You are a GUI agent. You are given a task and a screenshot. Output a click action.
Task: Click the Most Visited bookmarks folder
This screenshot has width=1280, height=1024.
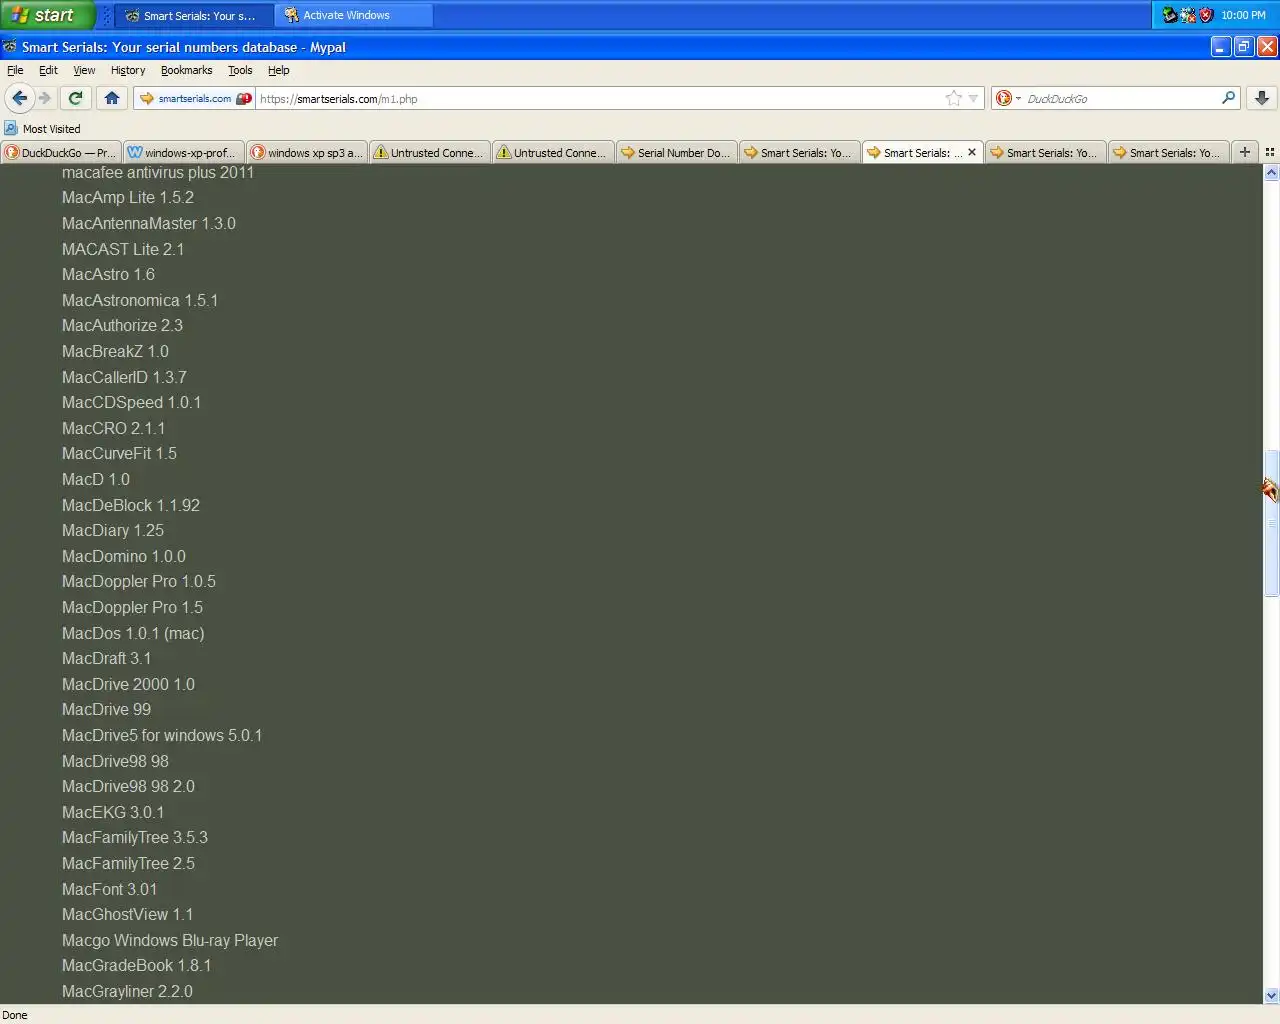coord(42,128)
